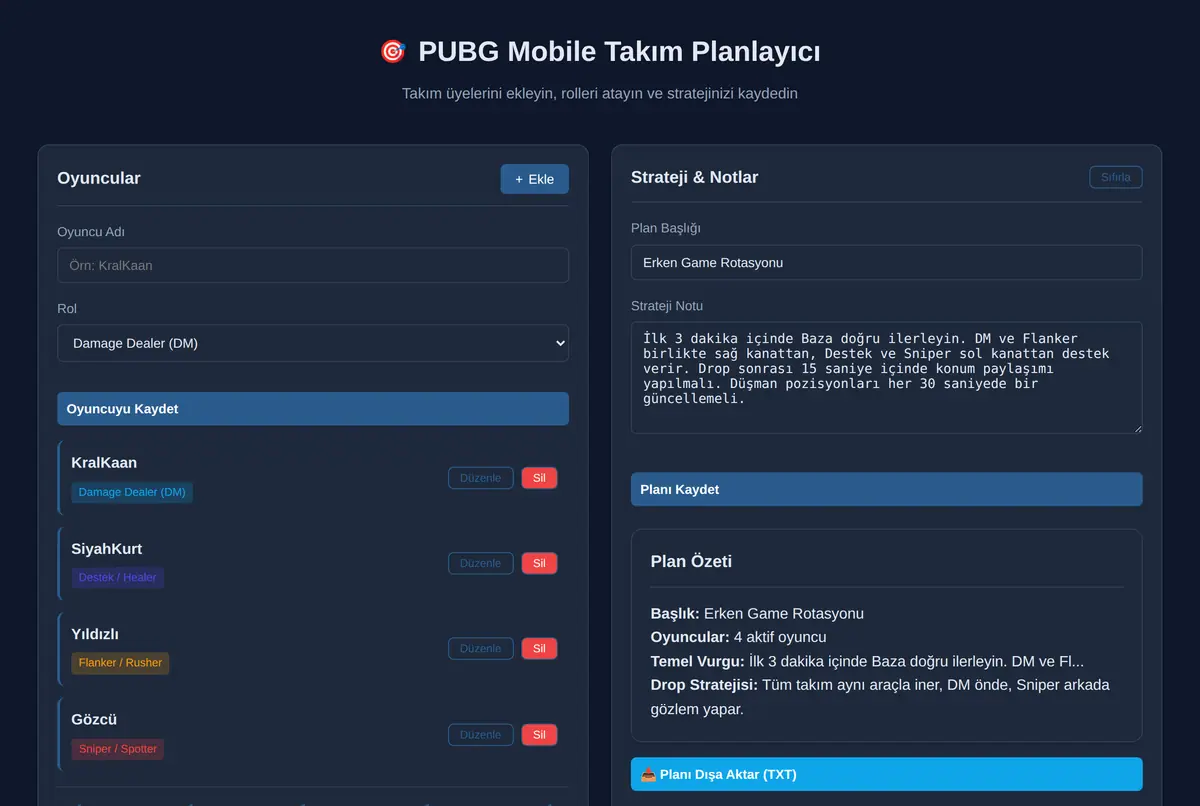1200x806 pixels.
Task: Select the Yıldızlı player name
Action: 95,634
